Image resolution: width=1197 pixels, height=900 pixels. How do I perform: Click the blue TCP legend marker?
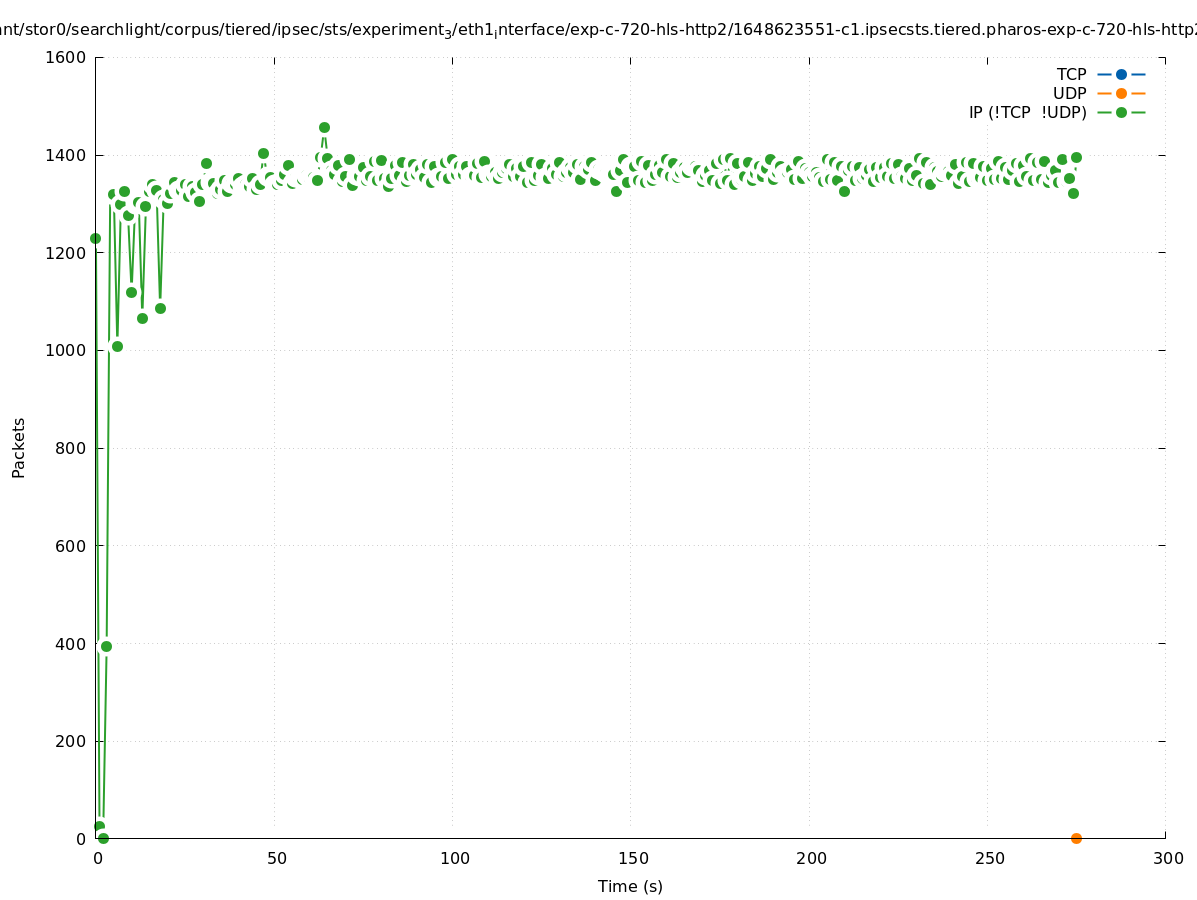click(1121, 74)
